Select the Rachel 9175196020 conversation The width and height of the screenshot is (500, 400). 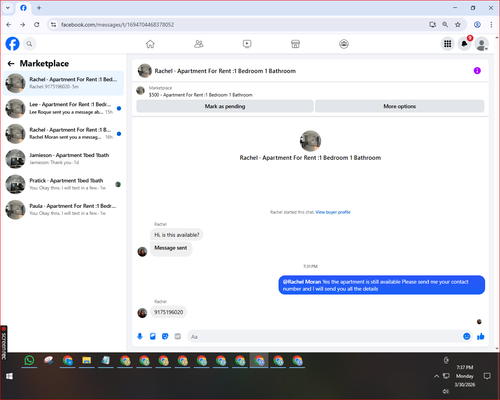point(63,83)
